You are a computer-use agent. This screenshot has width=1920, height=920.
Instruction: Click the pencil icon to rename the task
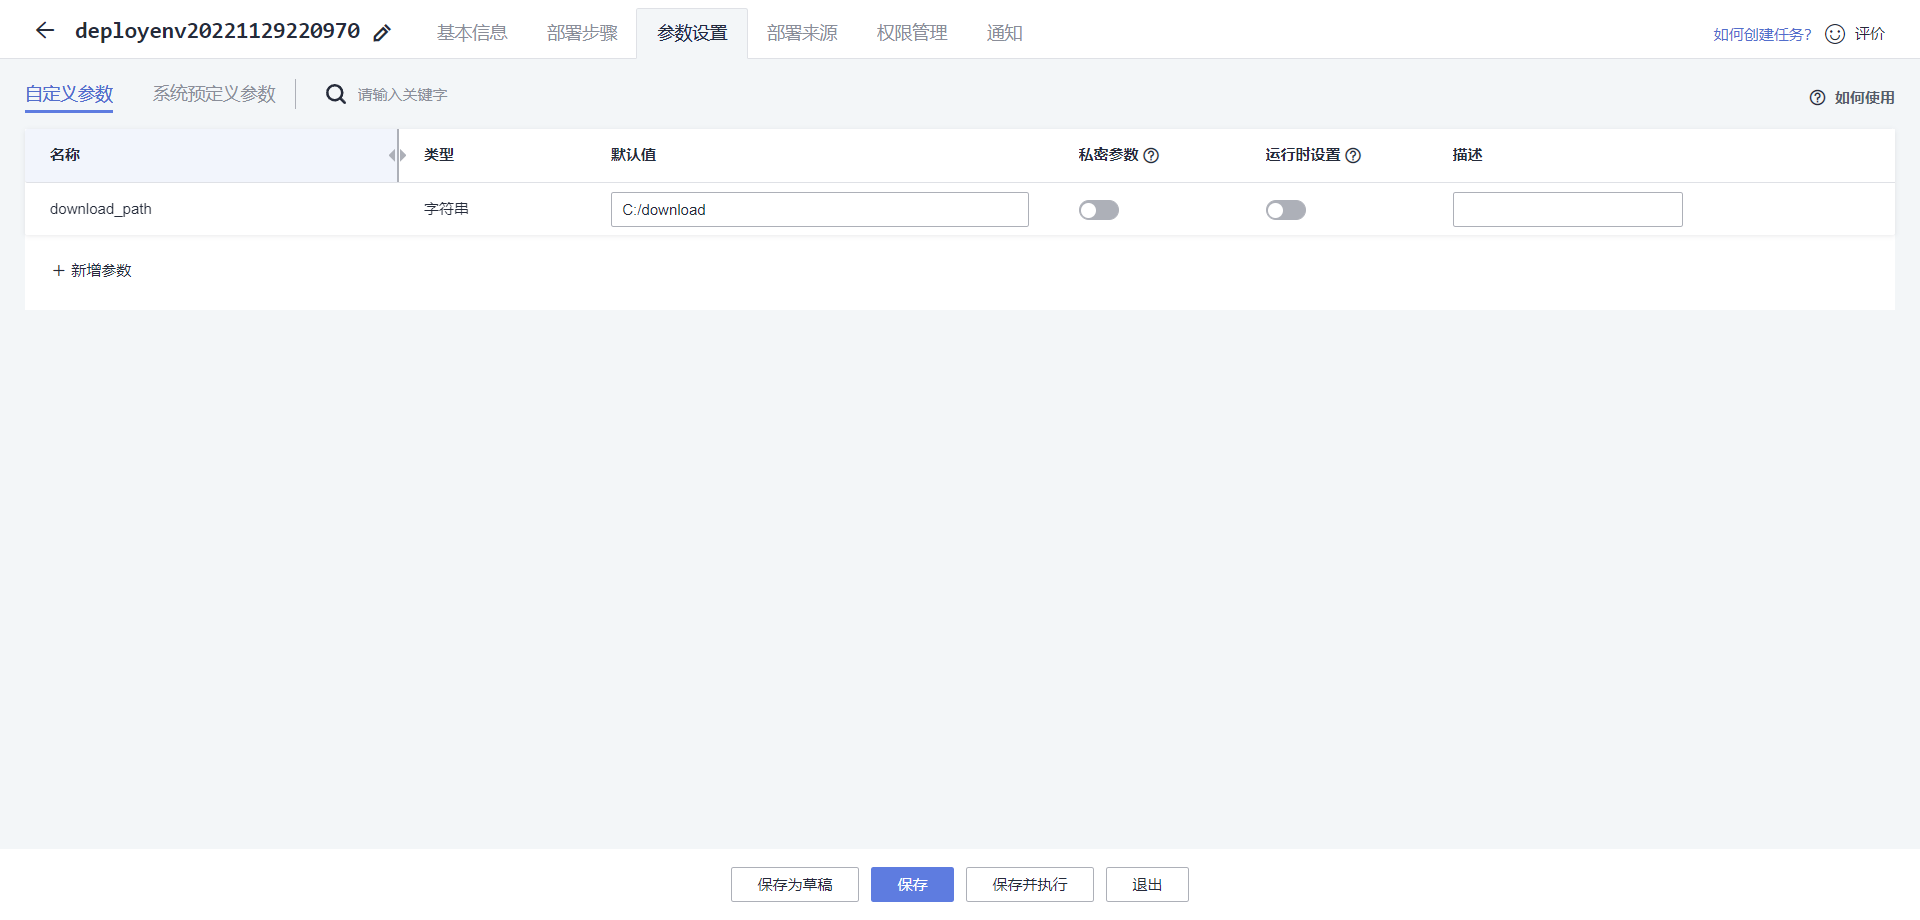381,32
